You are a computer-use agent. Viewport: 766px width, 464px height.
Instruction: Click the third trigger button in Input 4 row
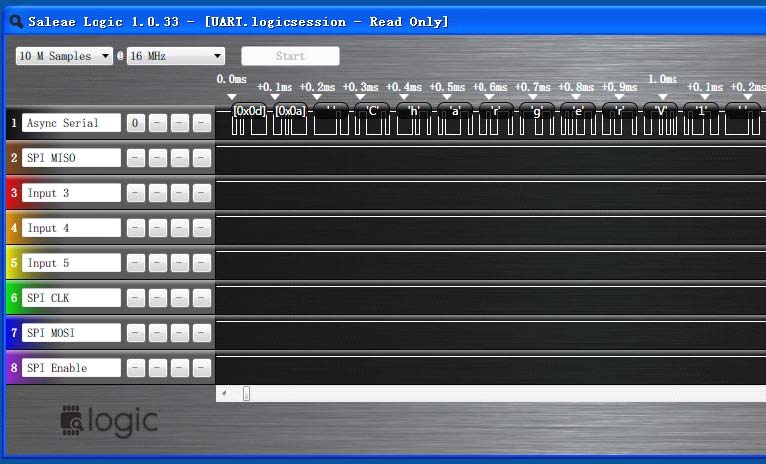coord(180,228)
